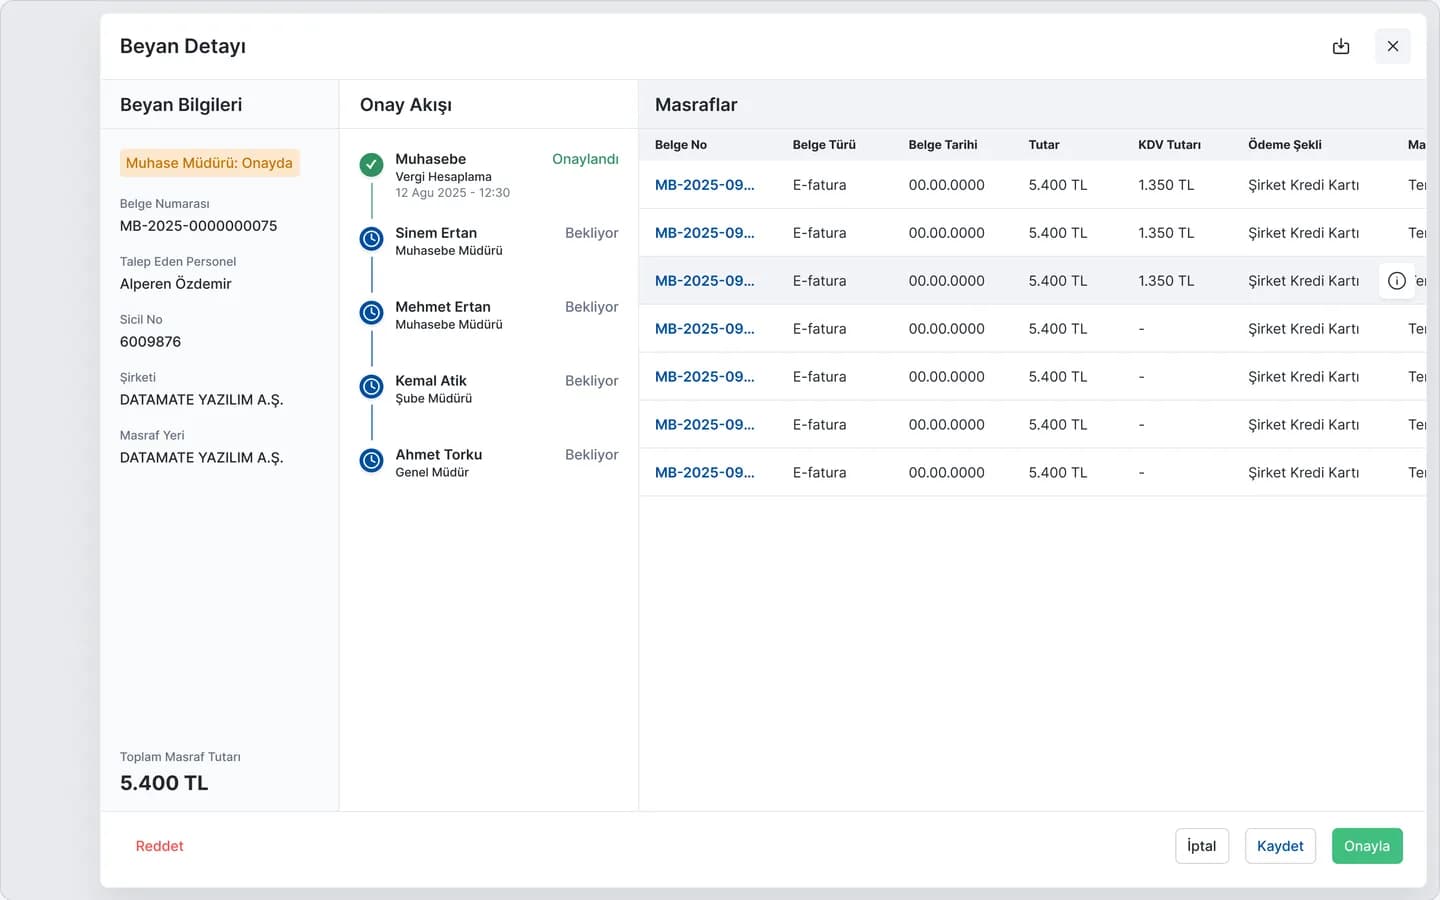Click the clock icon beside Kemal Atik

372,386
